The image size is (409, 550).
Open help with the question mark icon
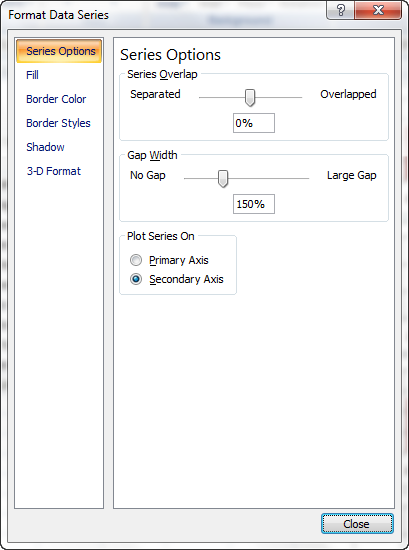[x=340, y=10]
